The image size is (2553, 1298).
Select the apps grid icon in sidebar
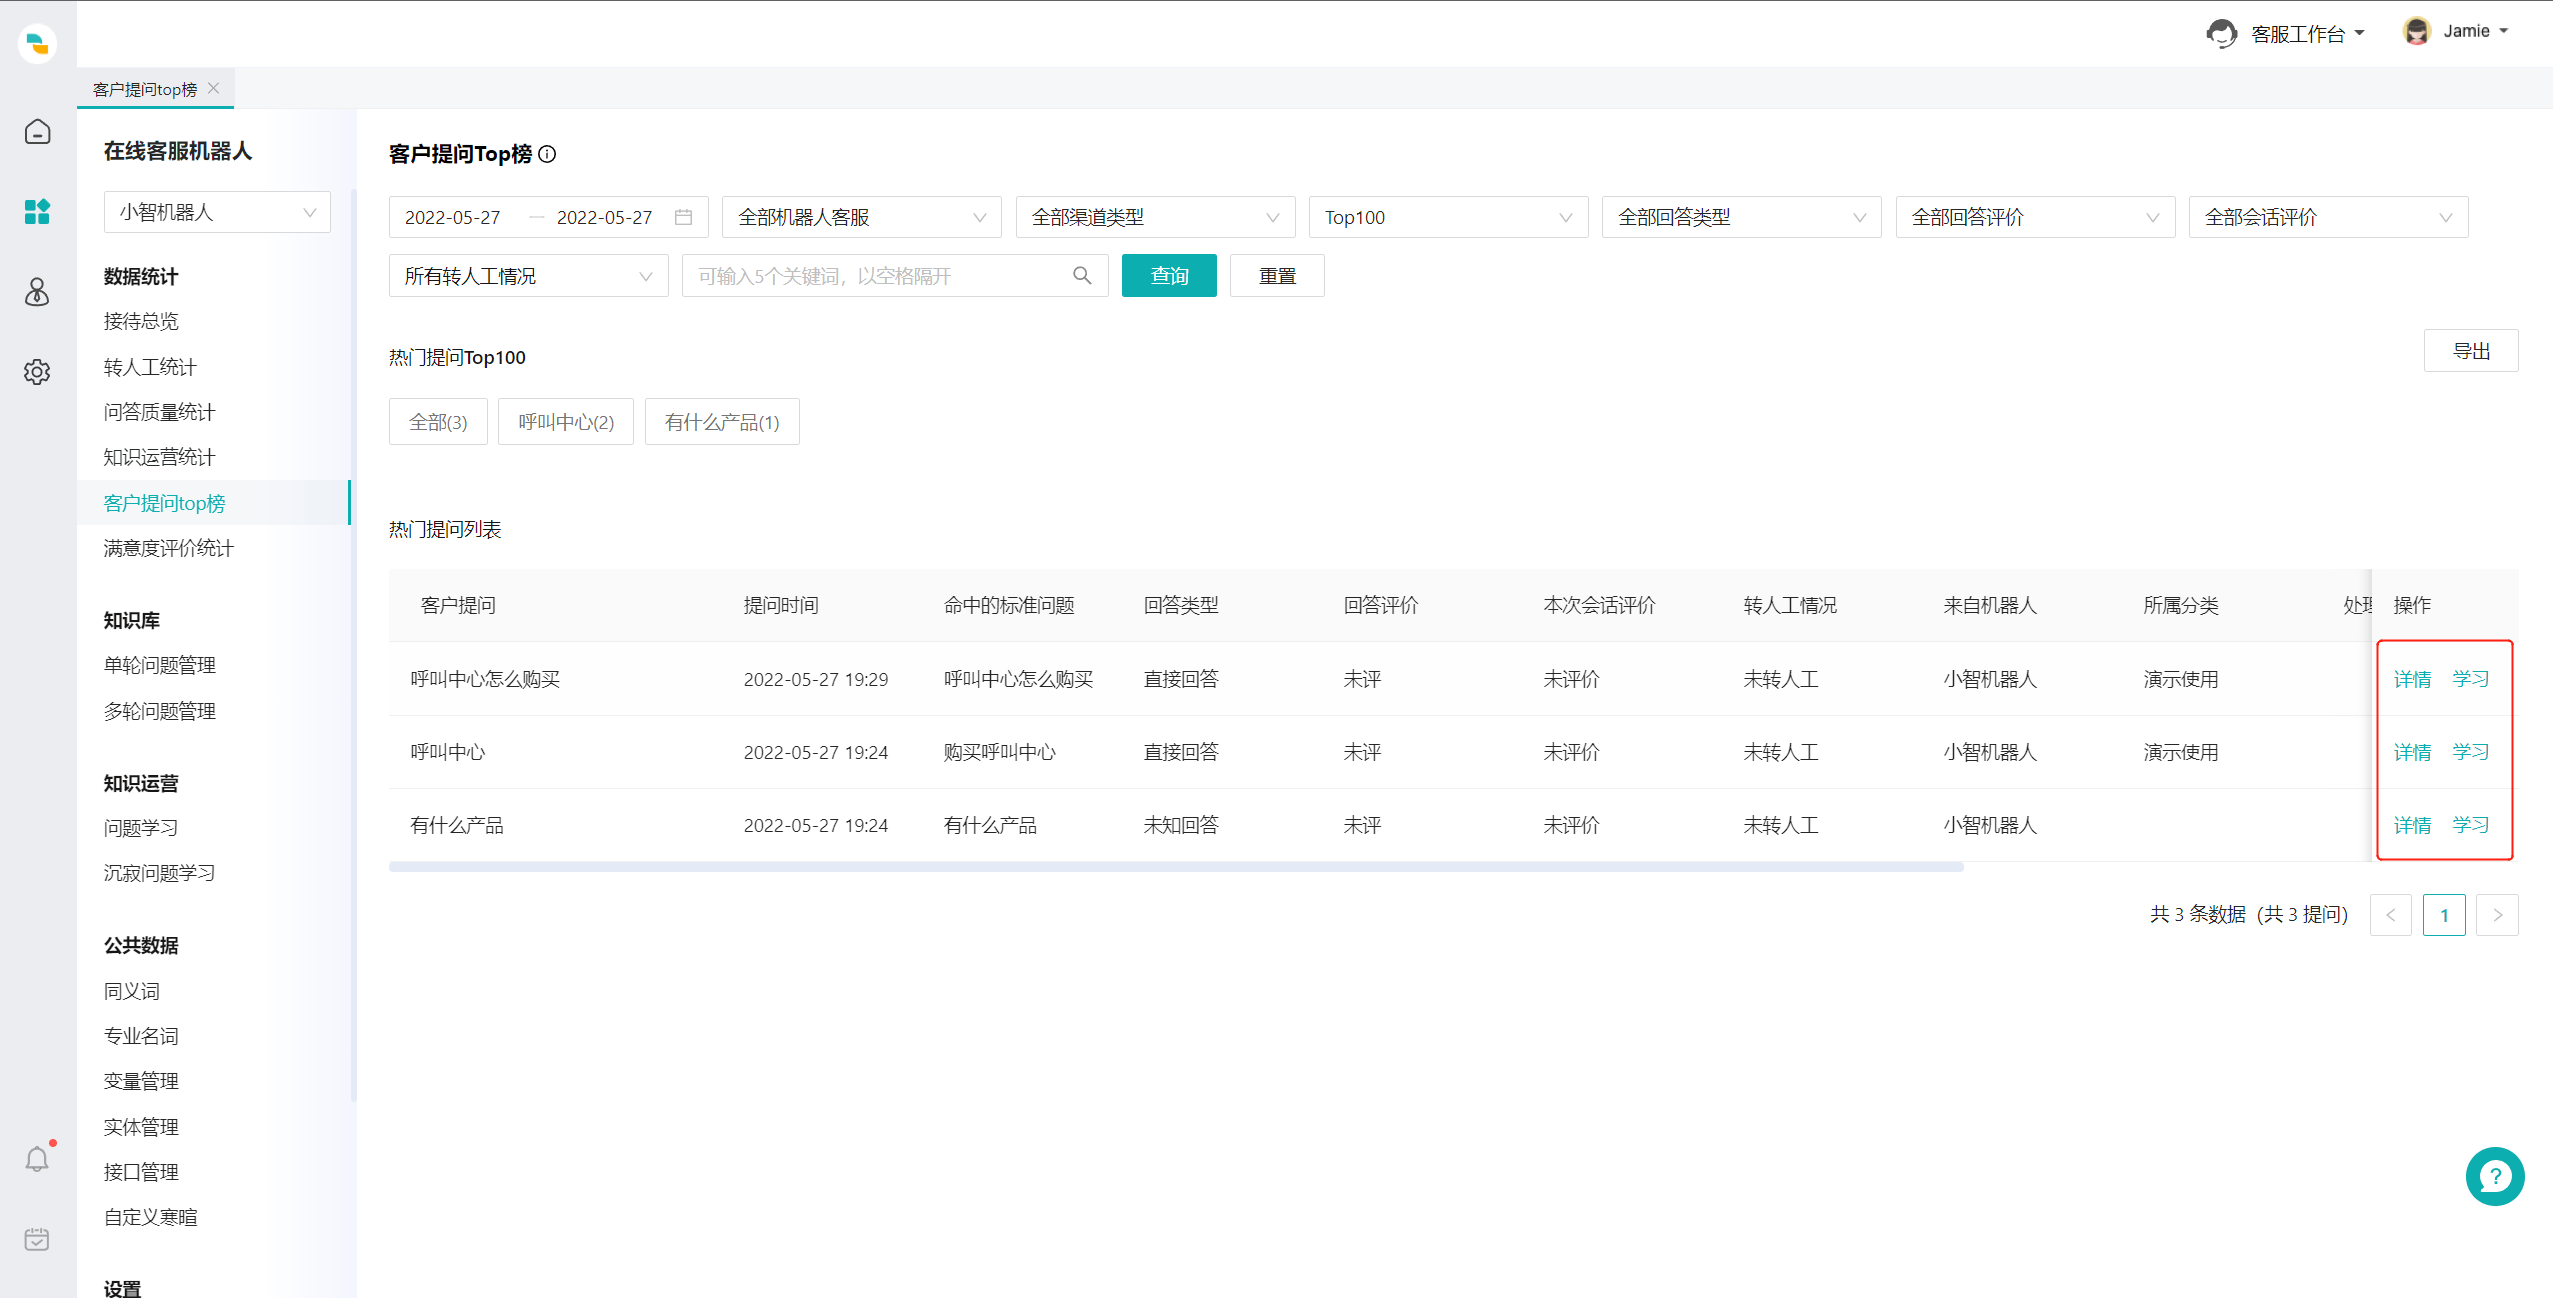[37, 212]
